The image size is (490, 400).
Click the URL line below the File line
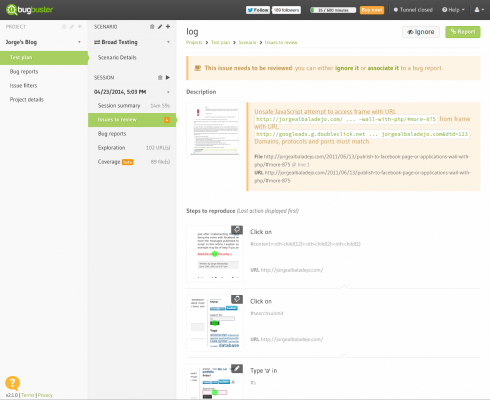pos(362,176)
